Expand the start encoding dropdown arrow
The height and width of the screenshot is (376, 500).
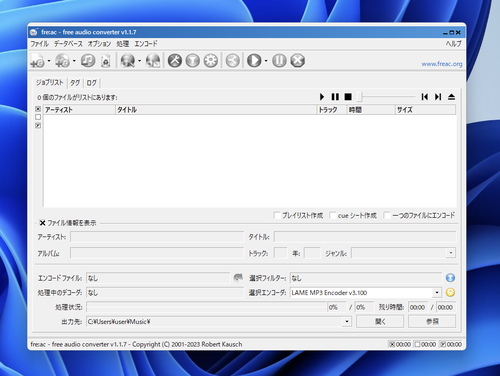click(x=266, y=61)
